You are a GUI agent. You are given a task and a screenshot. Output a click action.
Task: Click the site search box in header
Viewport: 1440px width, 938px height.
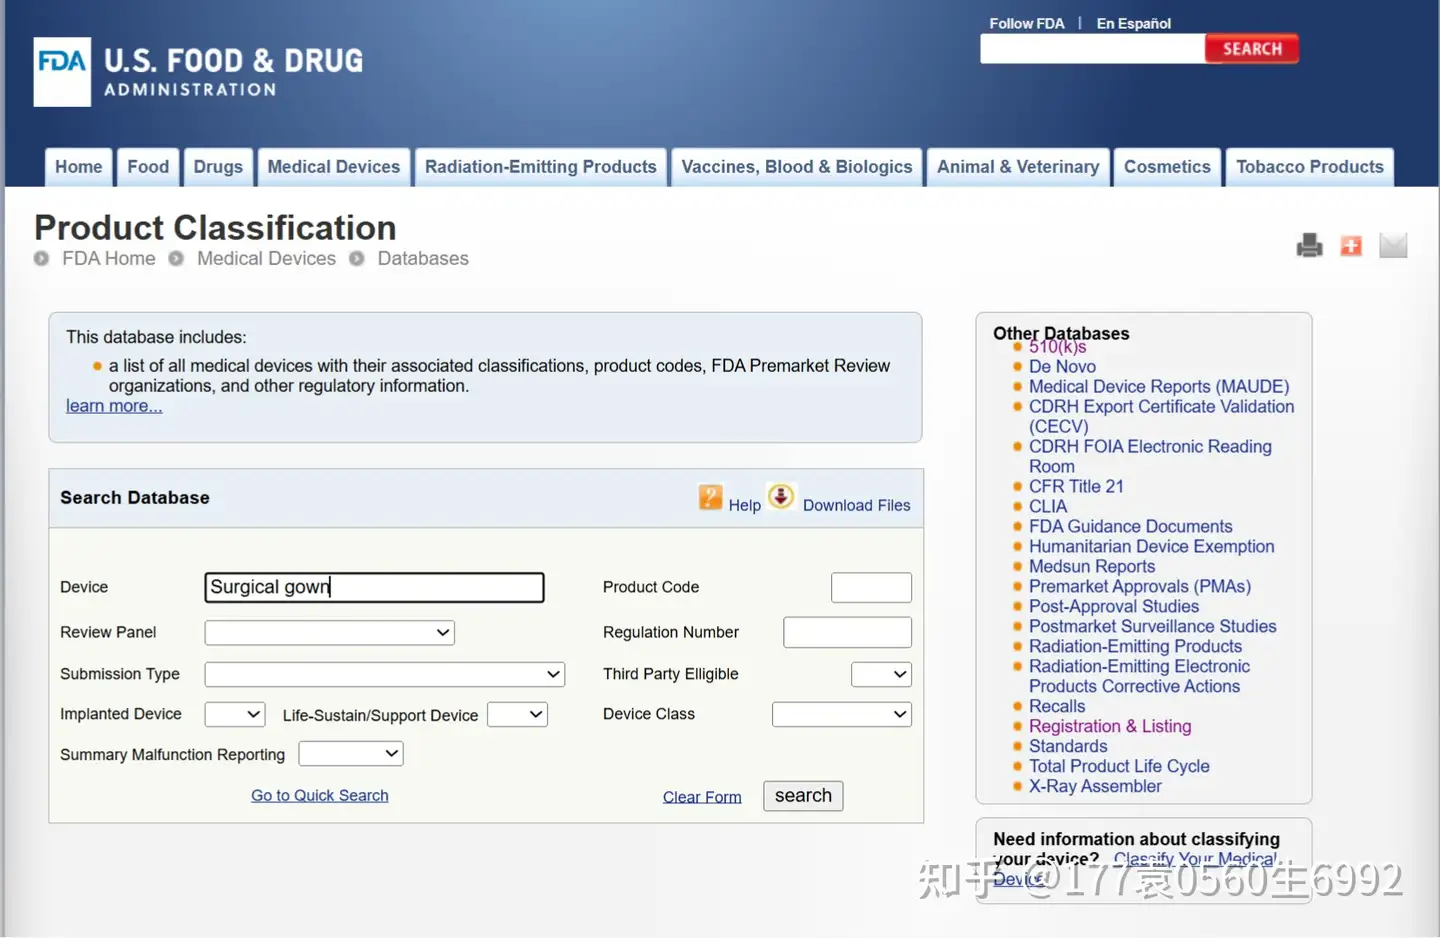pos(1093,49)
